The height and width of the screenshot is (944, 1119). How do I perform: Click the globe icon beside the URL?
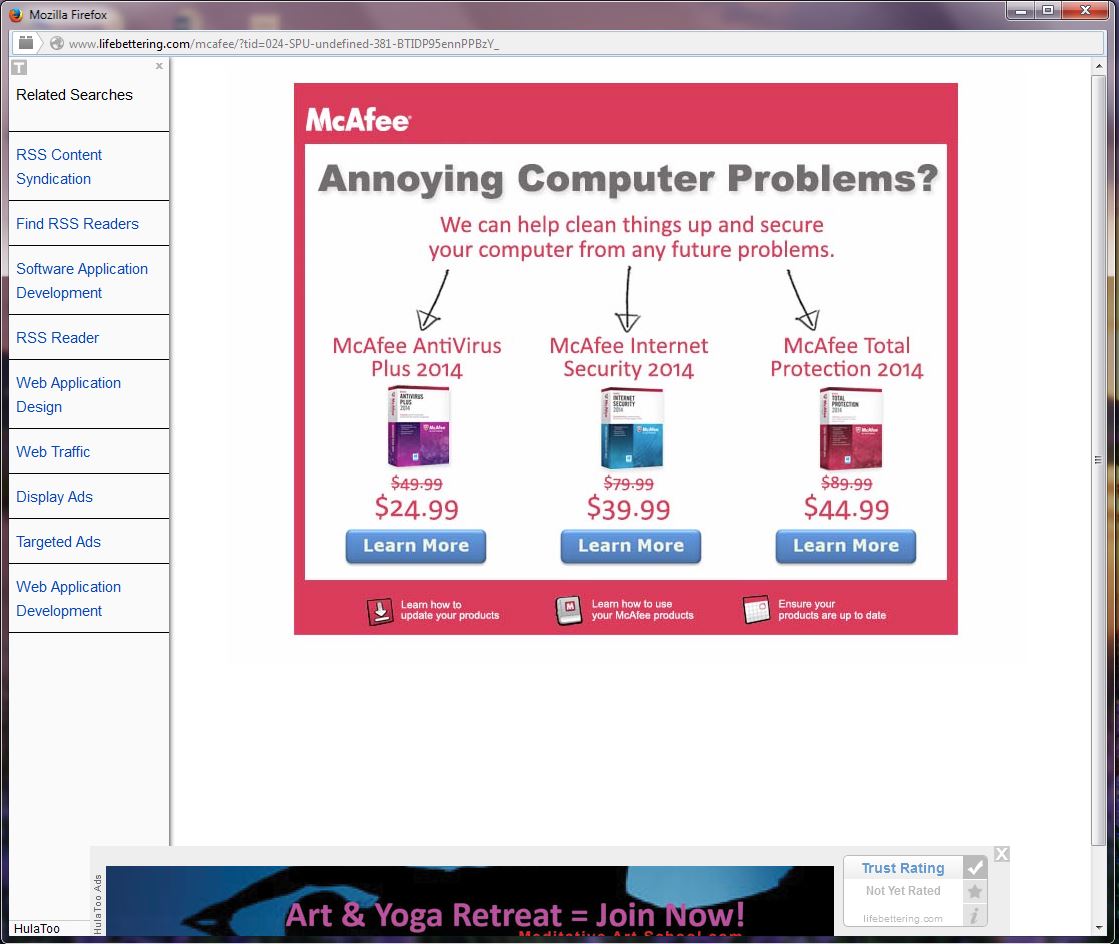click(x=57, y=44)
